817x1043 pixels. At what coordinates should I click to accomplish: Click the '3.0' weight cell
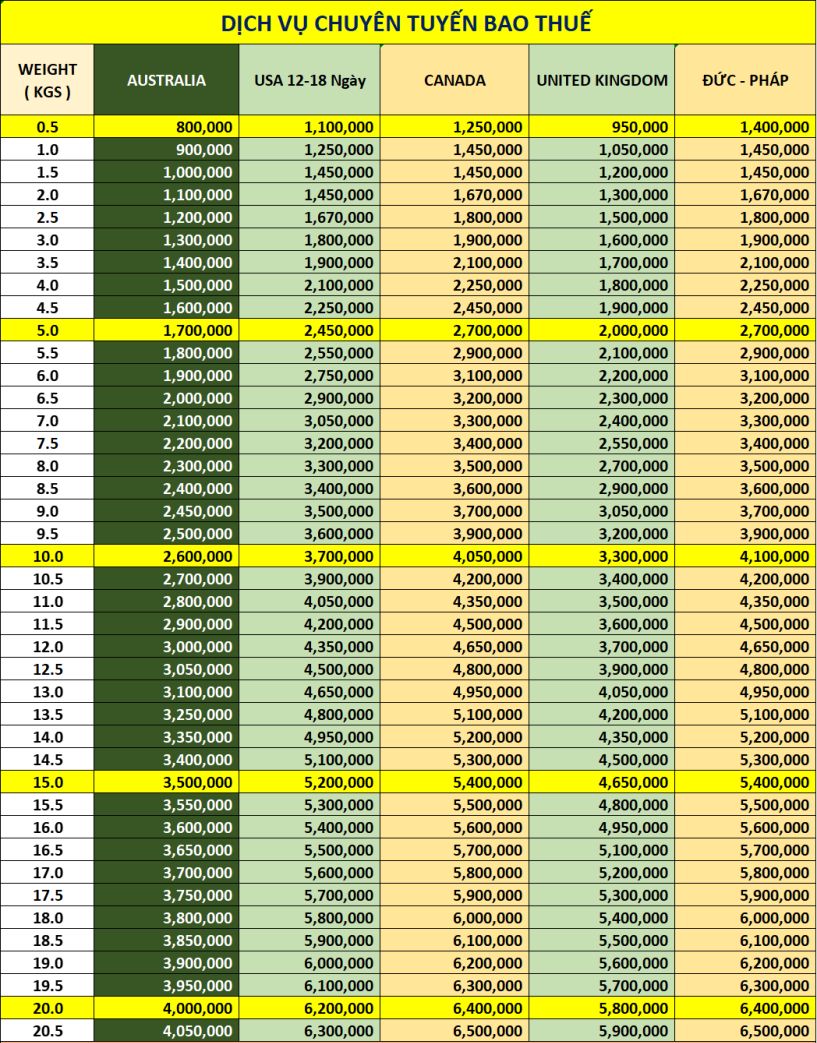coord(47,239)
